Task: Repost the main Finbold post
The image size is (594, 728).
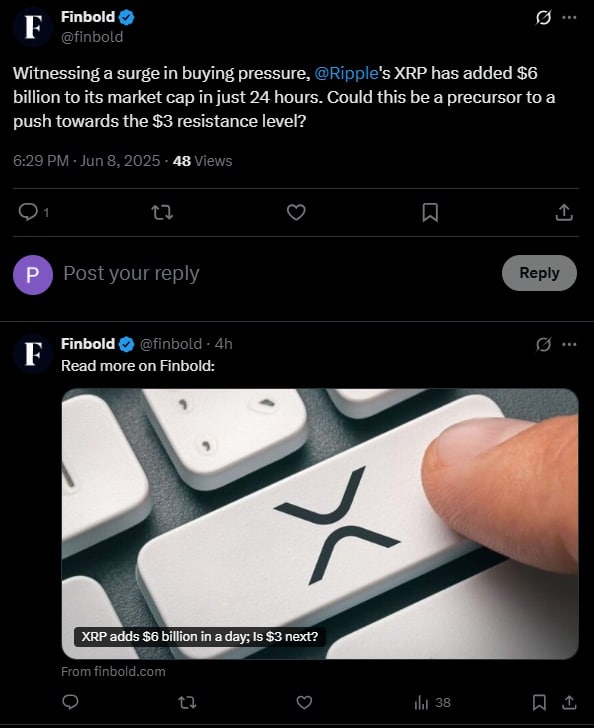Action: (x=162, y=213)
